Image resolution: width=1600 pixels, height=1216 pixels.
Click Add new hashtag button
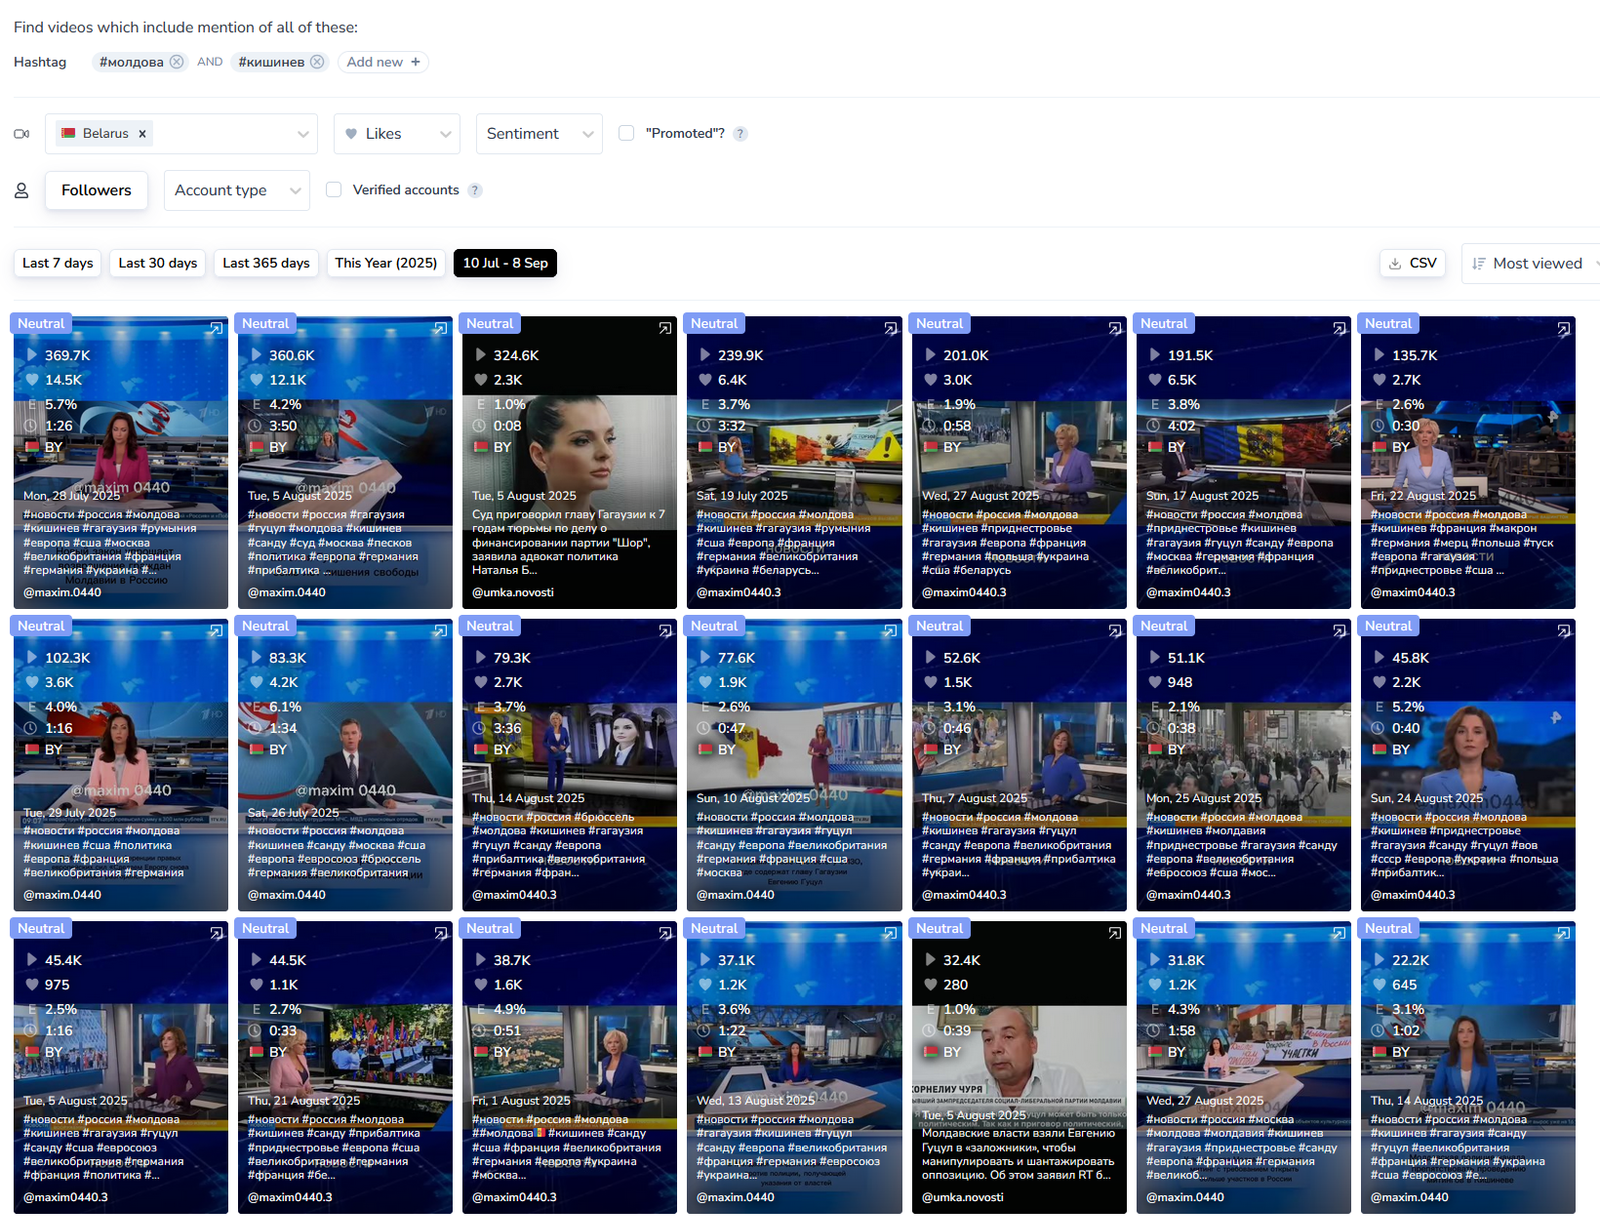point(383,62)
